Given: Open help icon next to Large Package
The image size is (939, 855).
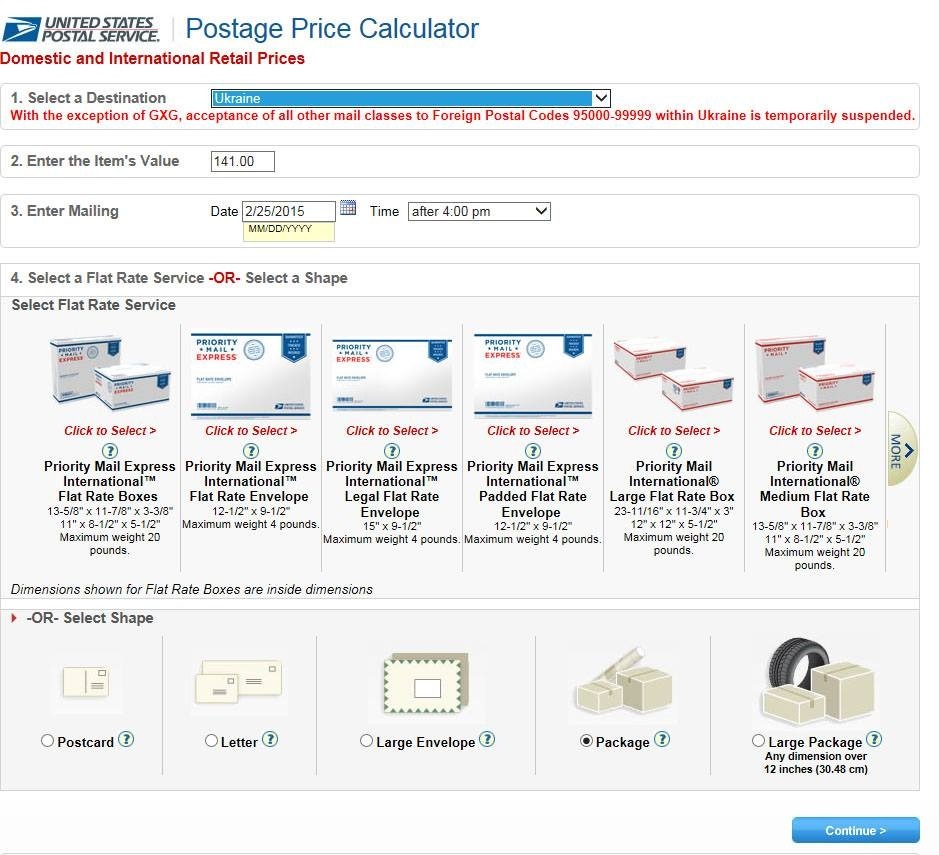Looking at the screenshot, I should click(874, 740).
